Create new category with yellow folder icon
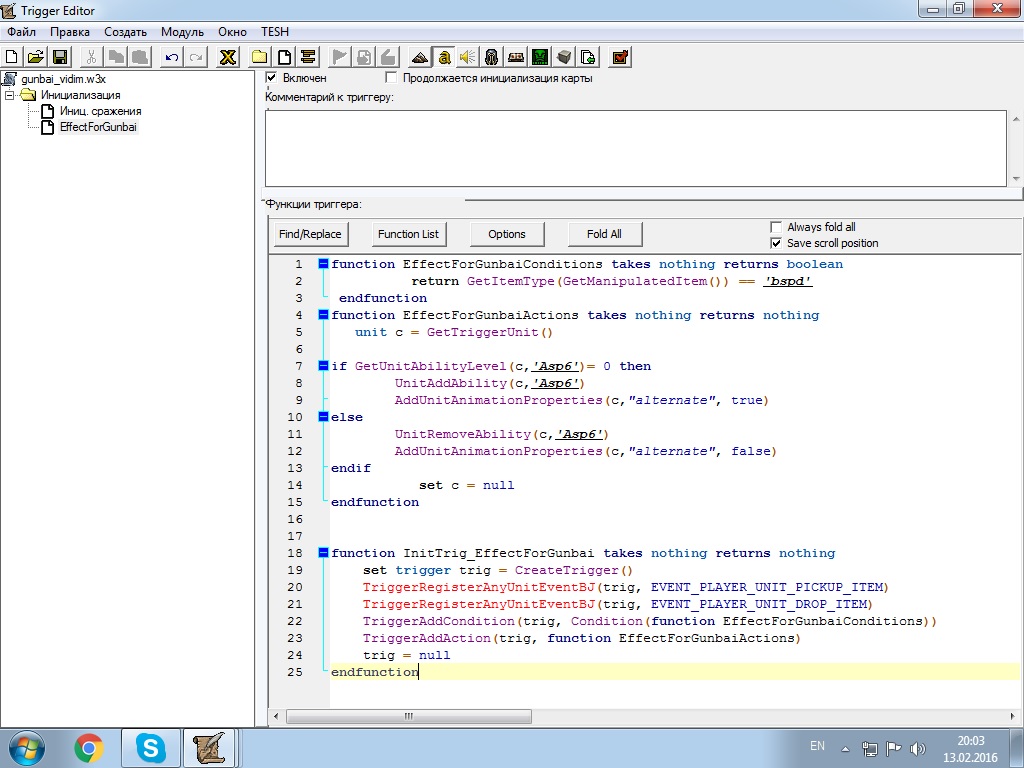 260,56
